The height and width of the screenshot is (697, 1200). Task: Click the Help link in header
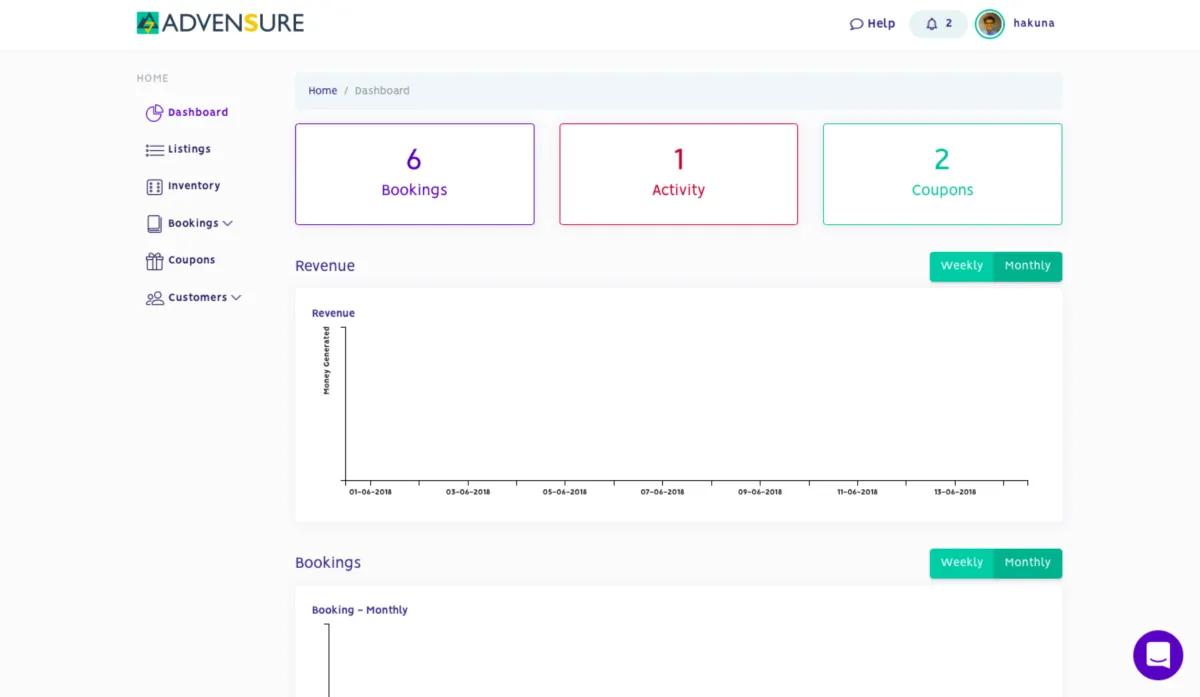pyautogui.click(x=881, y=24)
